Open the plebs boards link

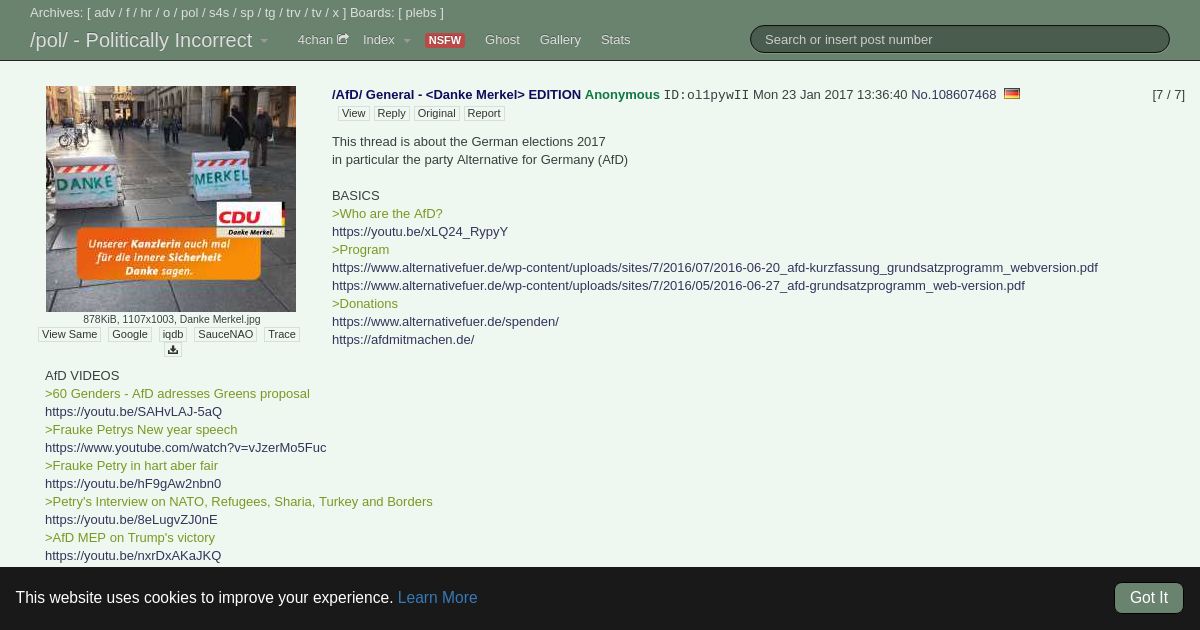point(421,13)
